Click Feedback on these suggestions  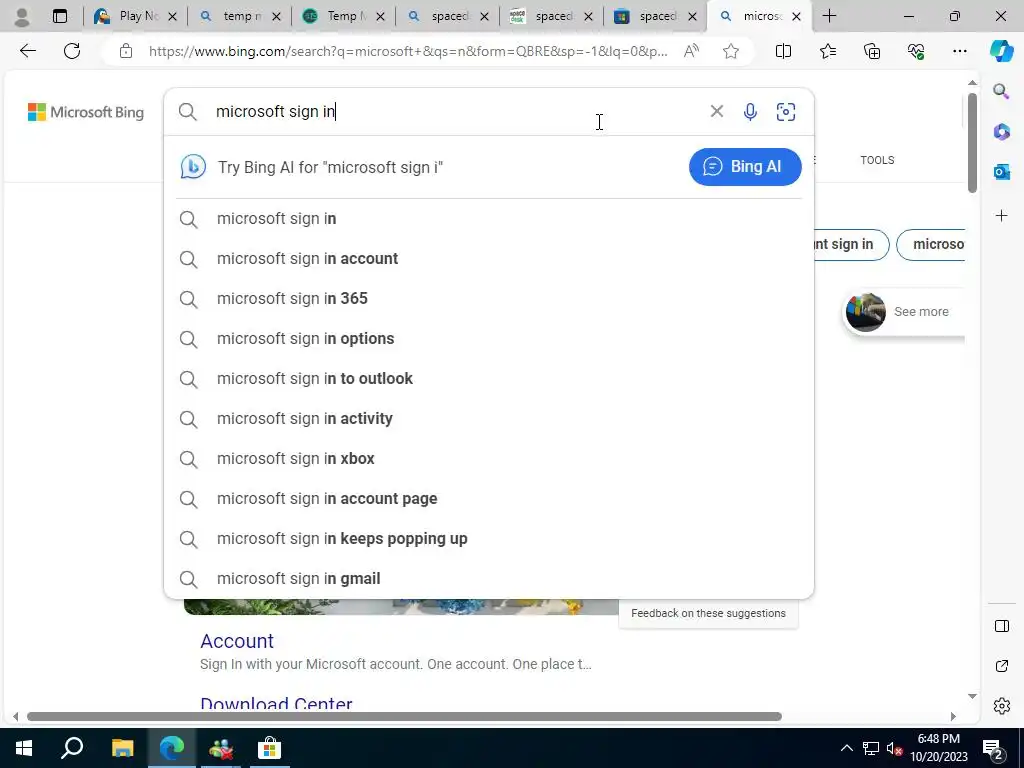708,613
